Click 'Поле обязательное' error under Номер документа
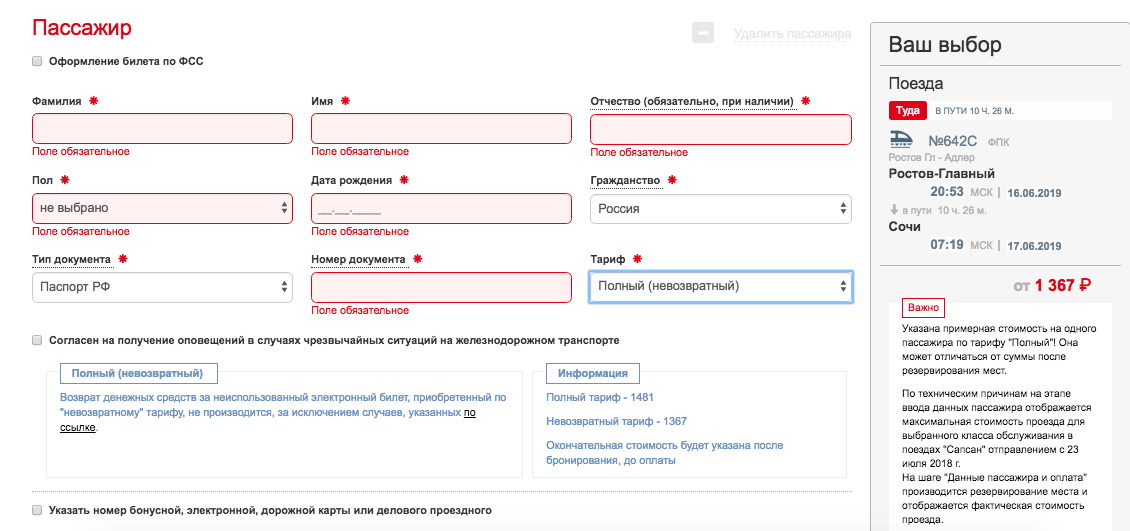This screenshot has height=531, width=1130. (360, 311)
